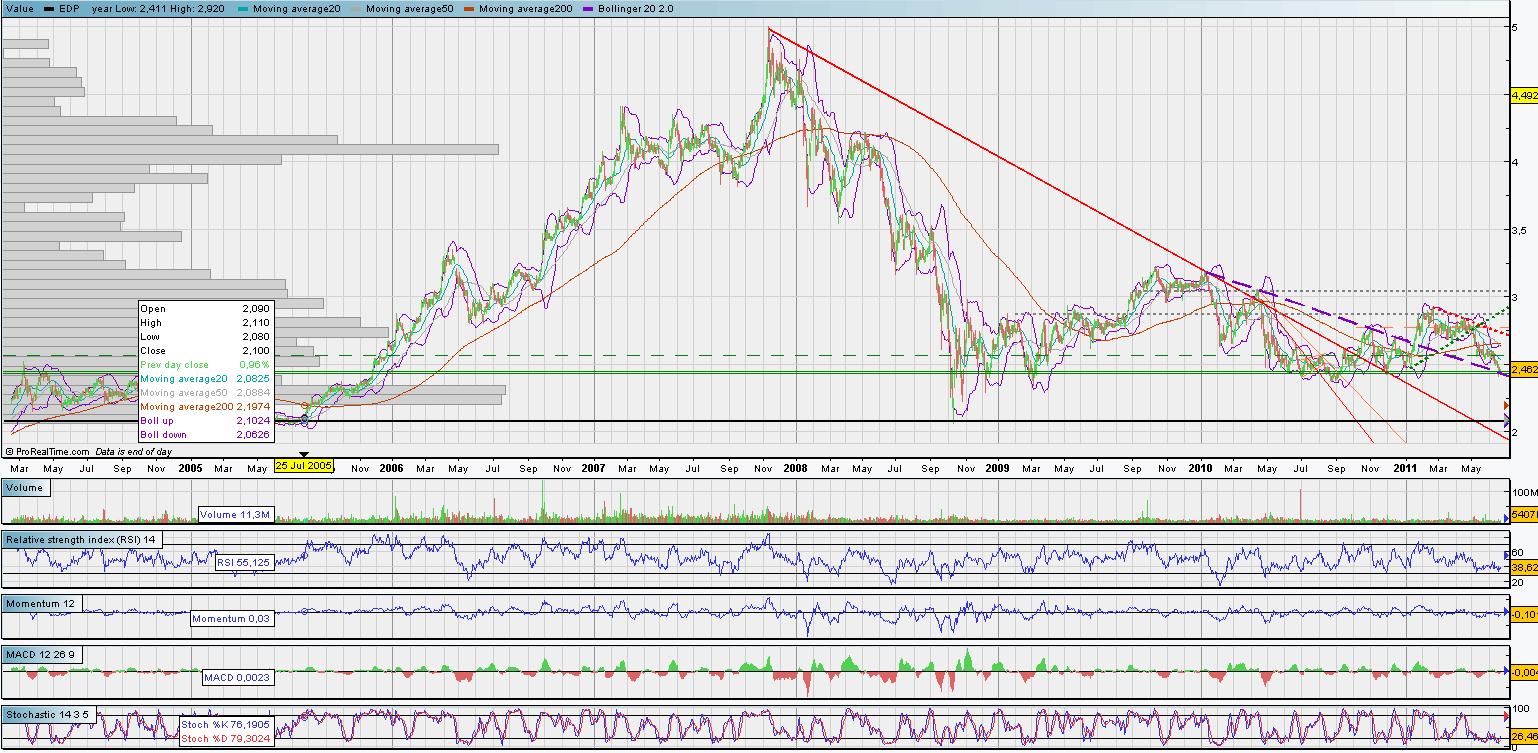Click Moving average20 2,0825 row in data box
Image resolution: width=1538 pixels, height=753 pixels.
pos(206,379)
